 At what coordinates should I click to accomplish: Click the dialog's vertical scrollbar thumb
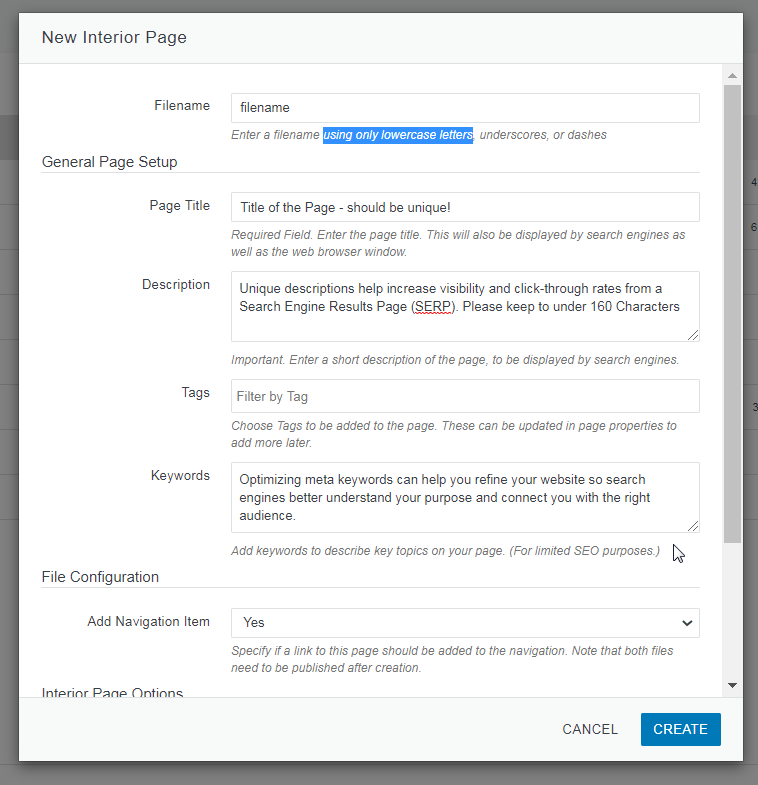pyautogui.click(x=732, y=310)
